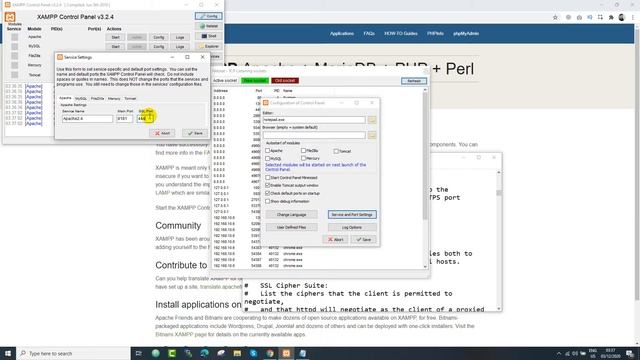Open Config for the Apache row

coord(158,37)
